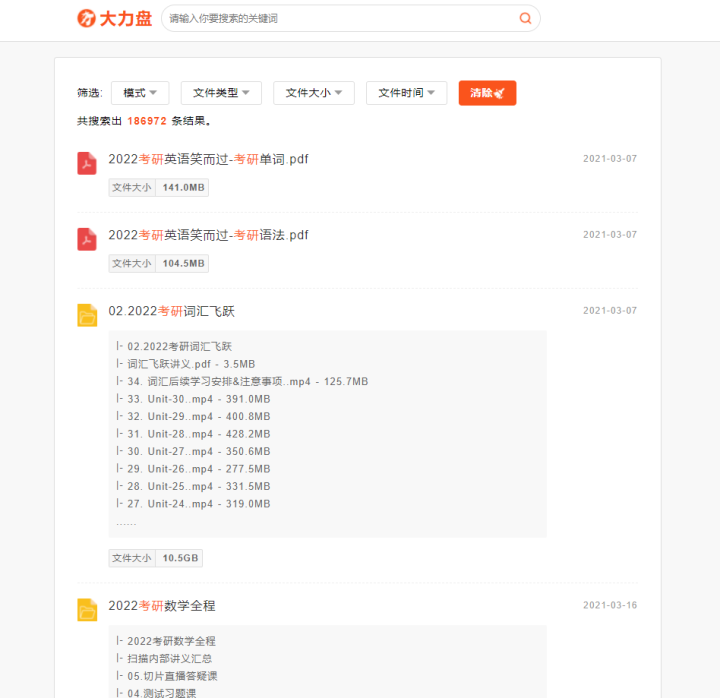Open the 文件类型 filter dropdown
Screen dimensions: 720x698
[x=221, y=93]
